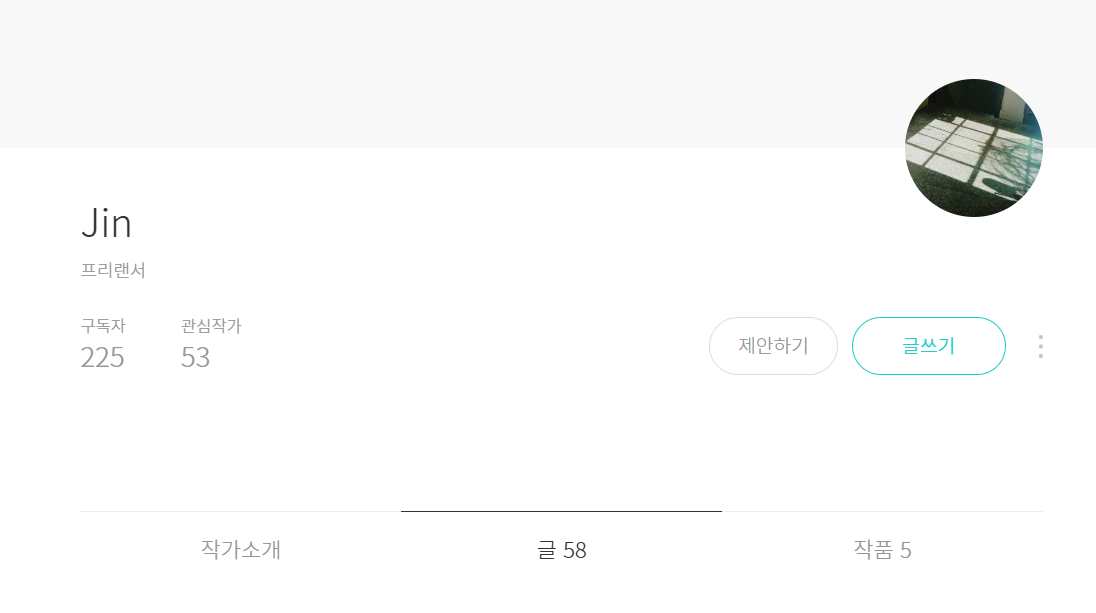Open the 작품 5 tab
This screenshot has width=1096, height=613.
pyautogui.click(x=882, y=550)
